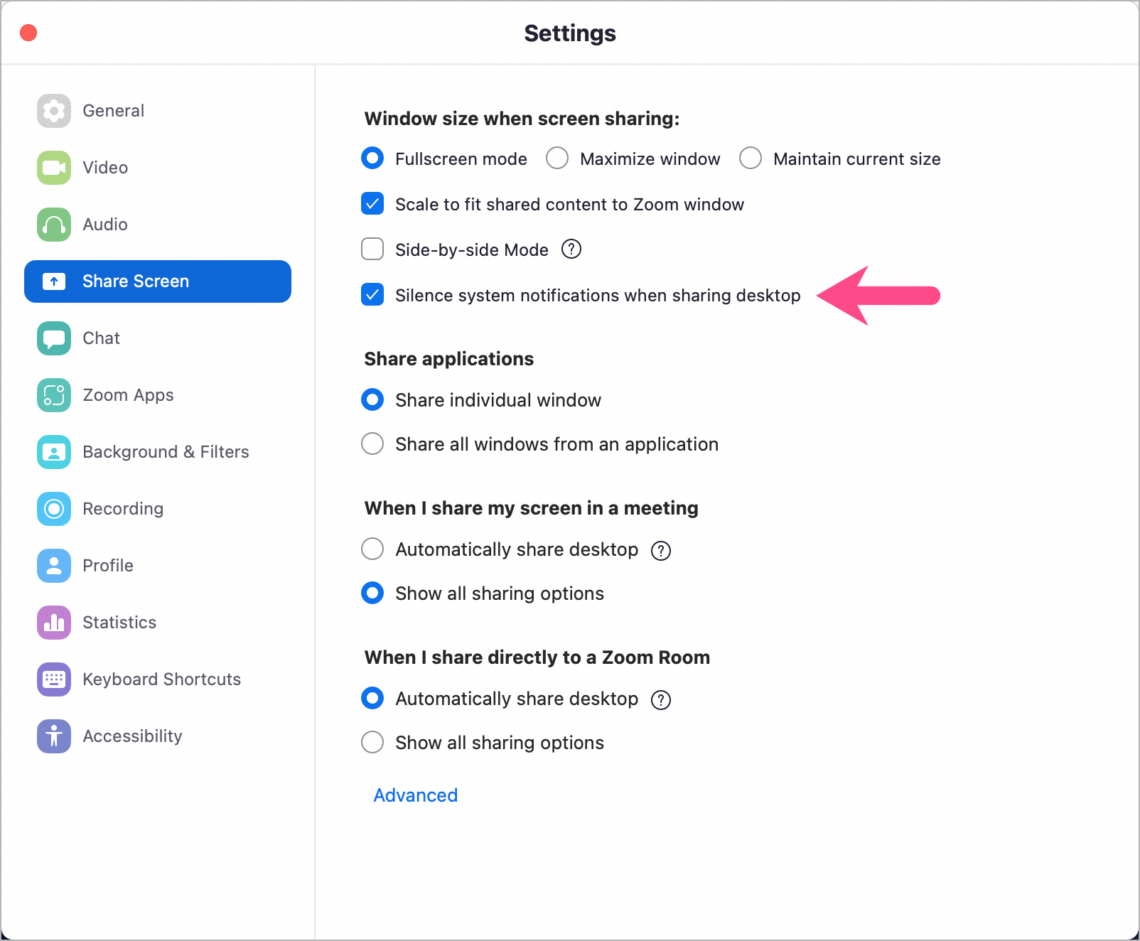Open Audio settings via headphone icon

coord(53,224)
